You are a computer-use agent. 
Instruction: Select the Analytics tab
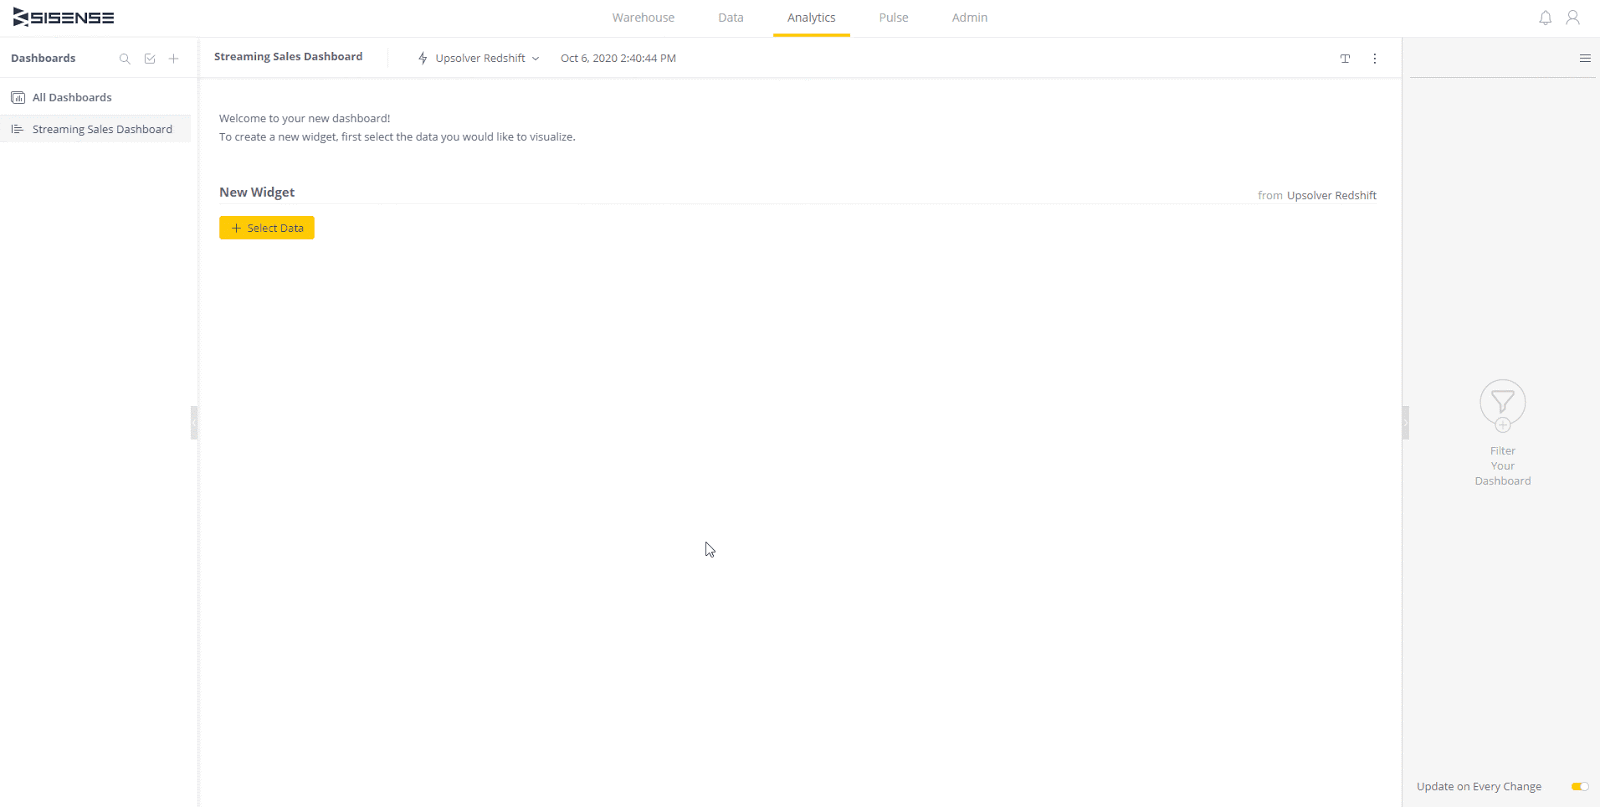click(811, 18)
